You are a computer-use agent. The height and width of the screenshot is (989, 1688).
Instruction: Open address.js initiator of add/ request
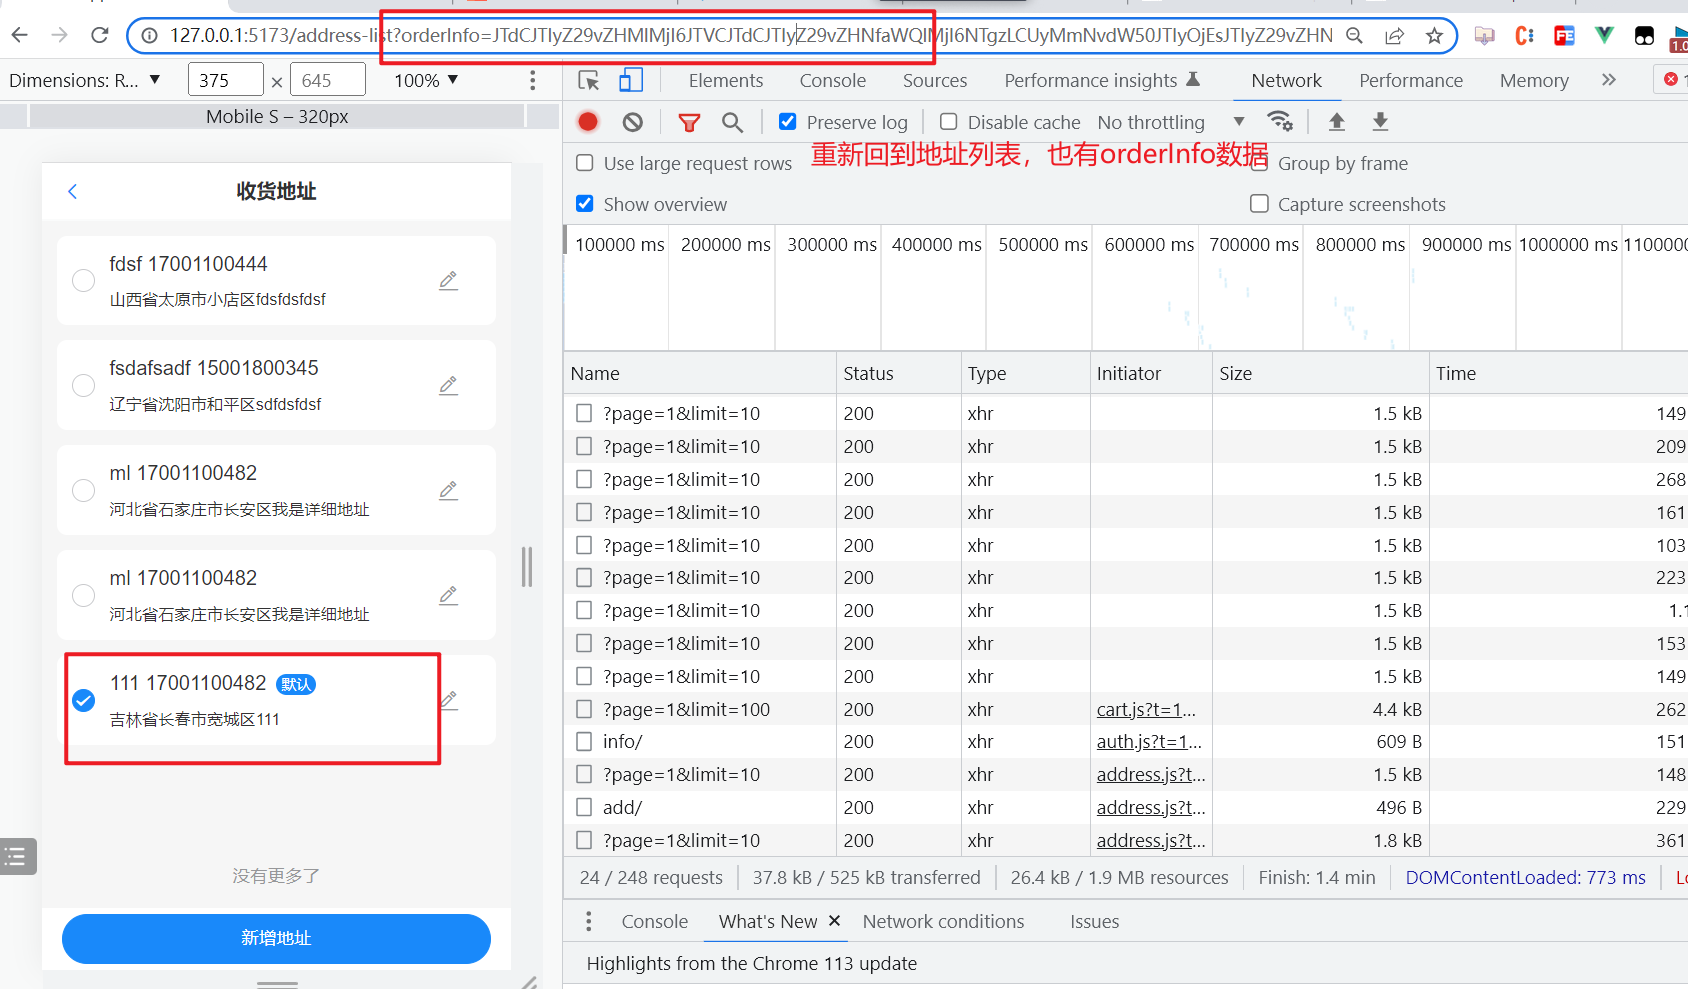point(1151,808)
